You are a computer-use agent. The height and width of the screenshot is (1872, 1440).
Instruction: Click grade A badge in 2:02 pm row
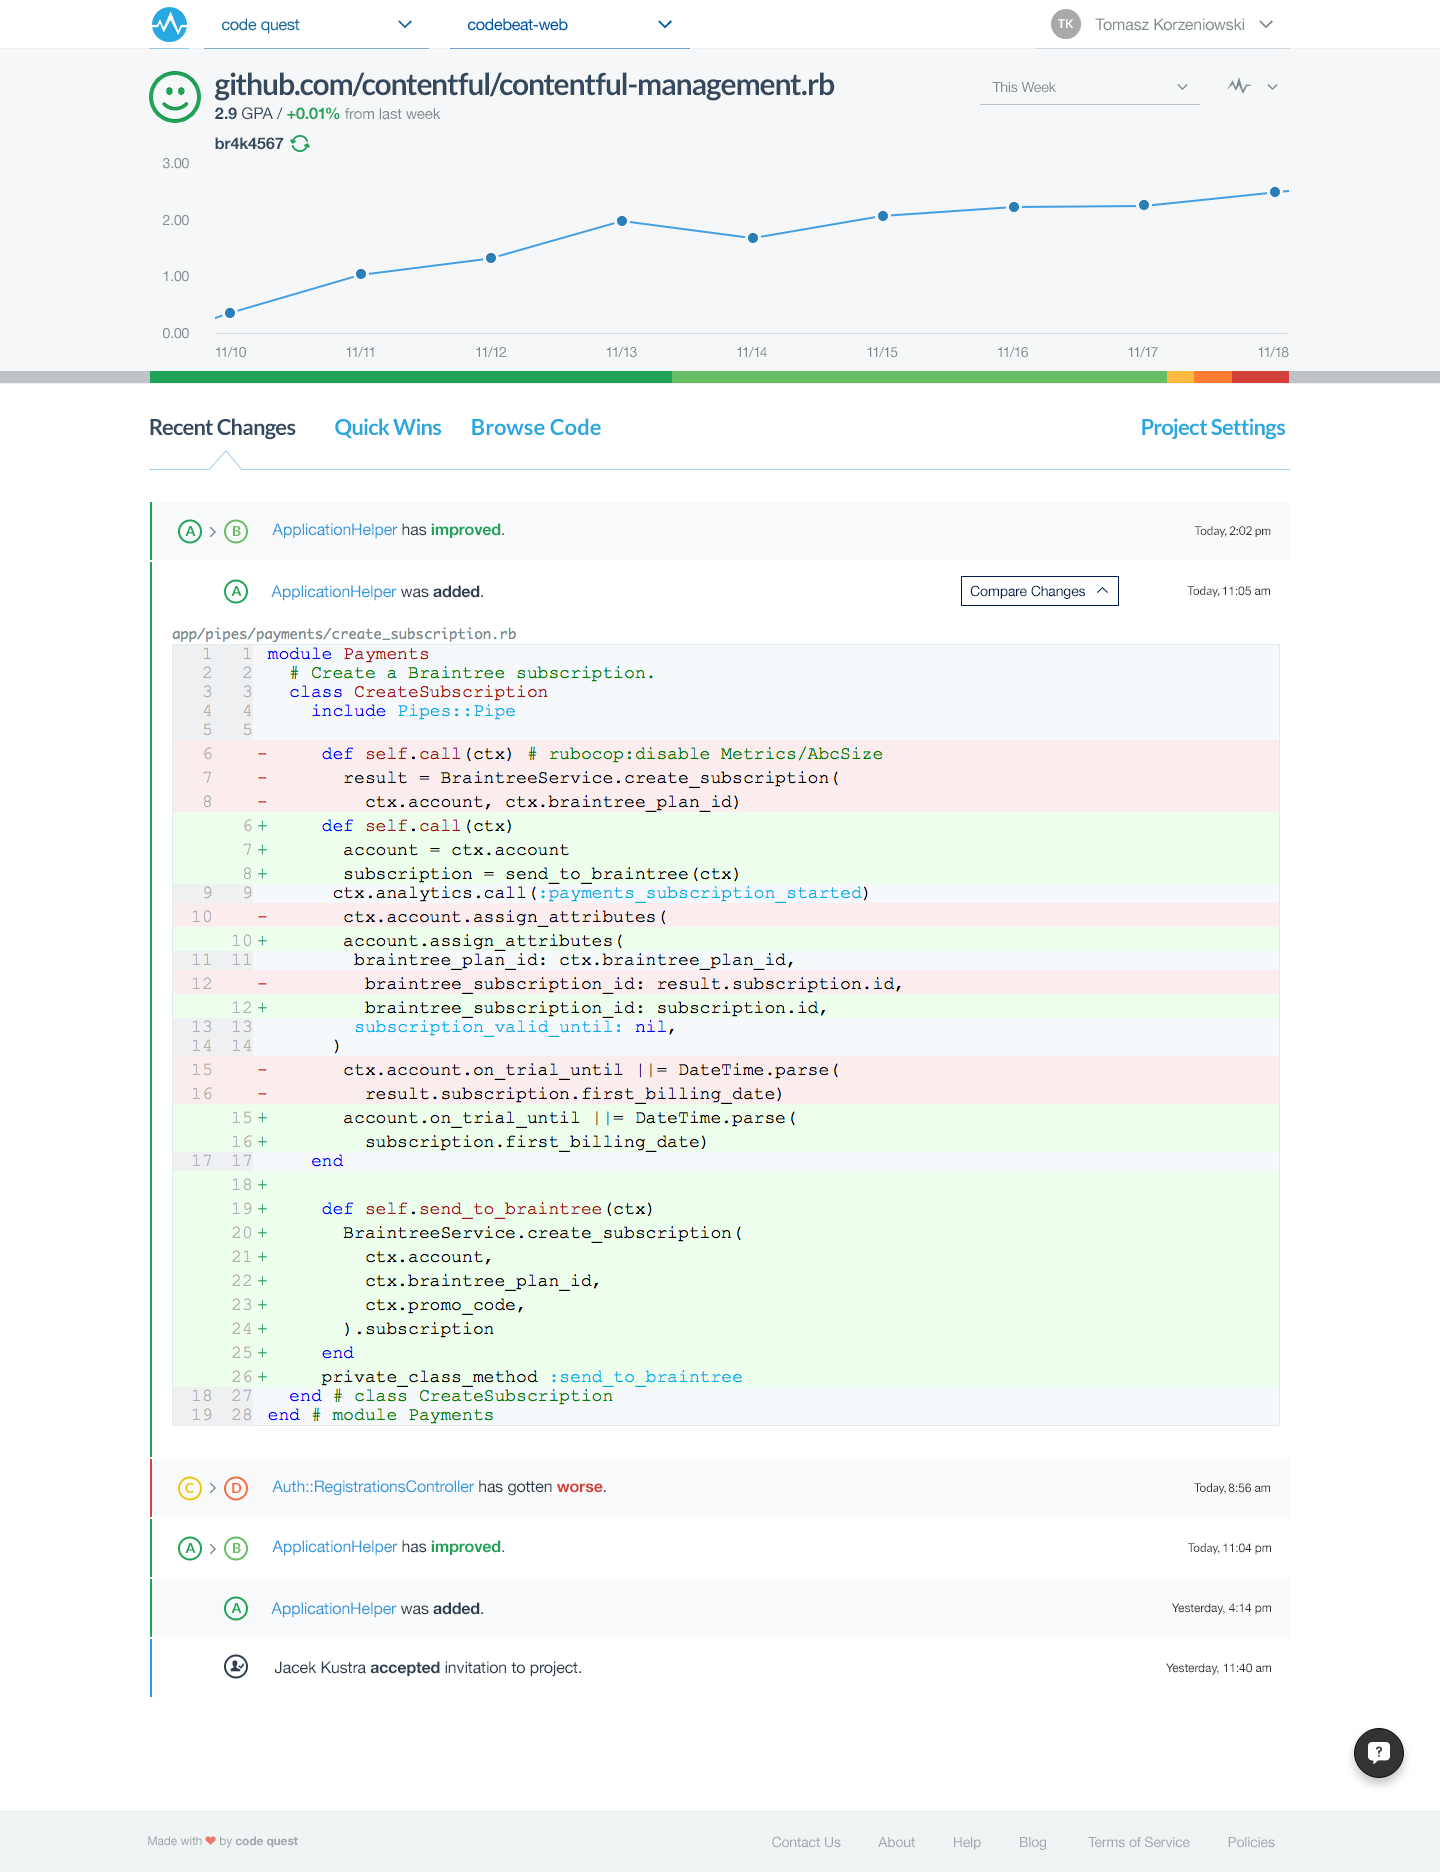[190, 531]
